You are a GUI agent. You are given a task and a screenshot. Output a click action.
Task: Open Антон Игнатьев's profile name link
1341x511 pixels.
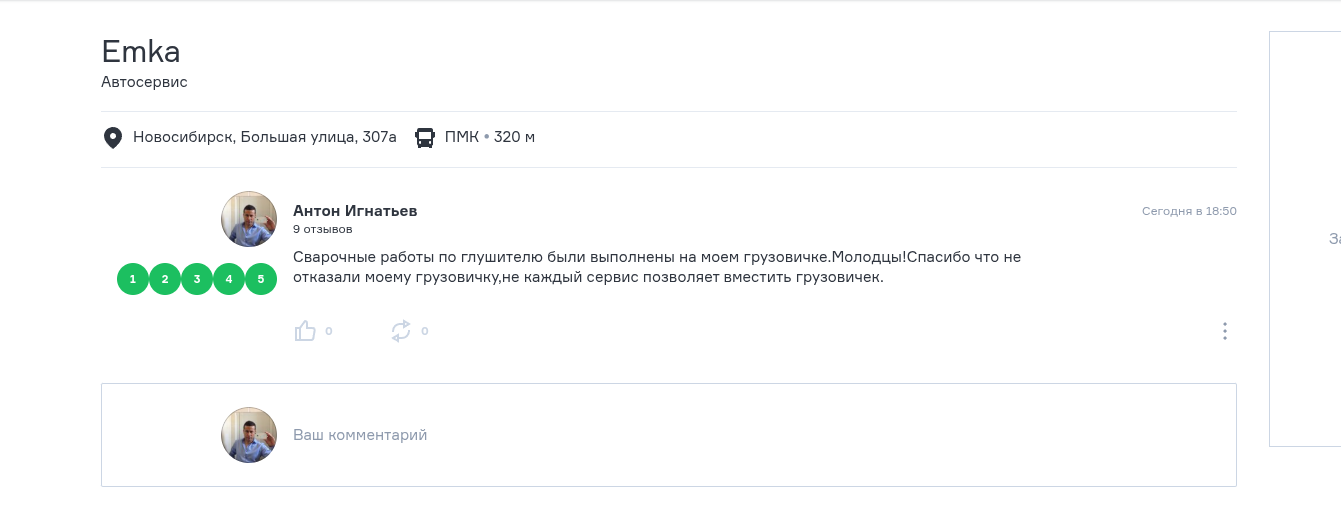pyautogui.click(x=355, y=211)
